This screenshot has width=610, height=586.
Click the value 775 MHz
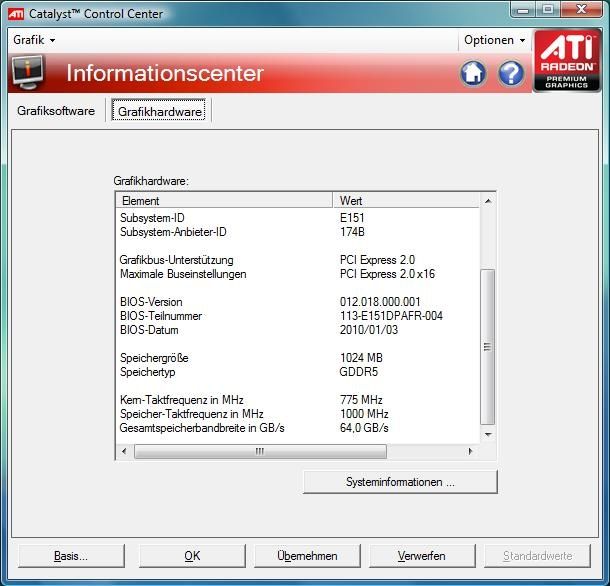click(x=361, y=400)
